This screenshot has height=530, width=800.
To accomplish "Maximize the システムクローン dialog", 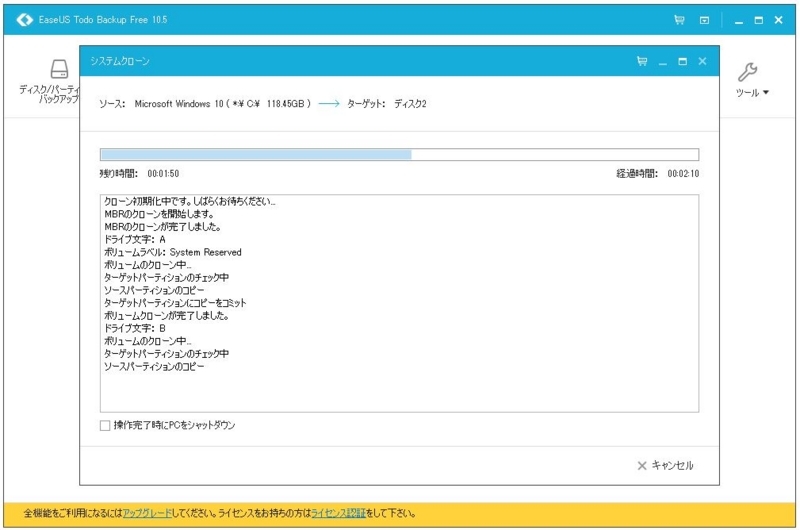I will 682,61.
